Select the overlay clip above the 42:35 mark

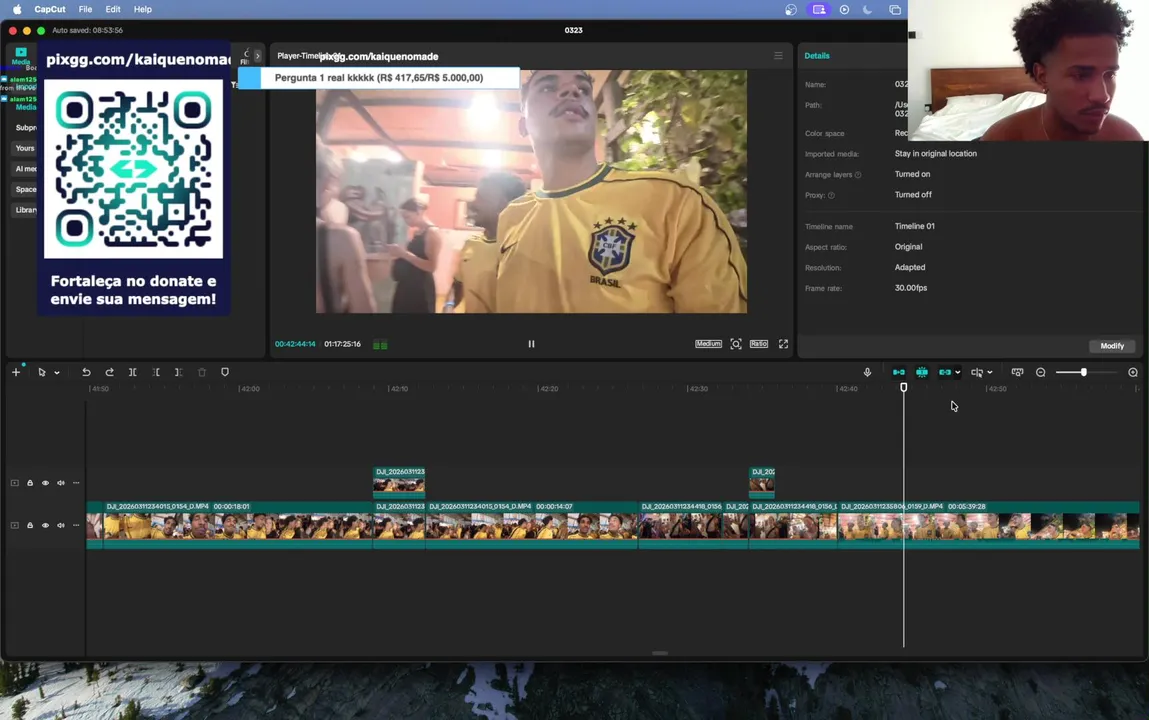click(x=762, y=482)
